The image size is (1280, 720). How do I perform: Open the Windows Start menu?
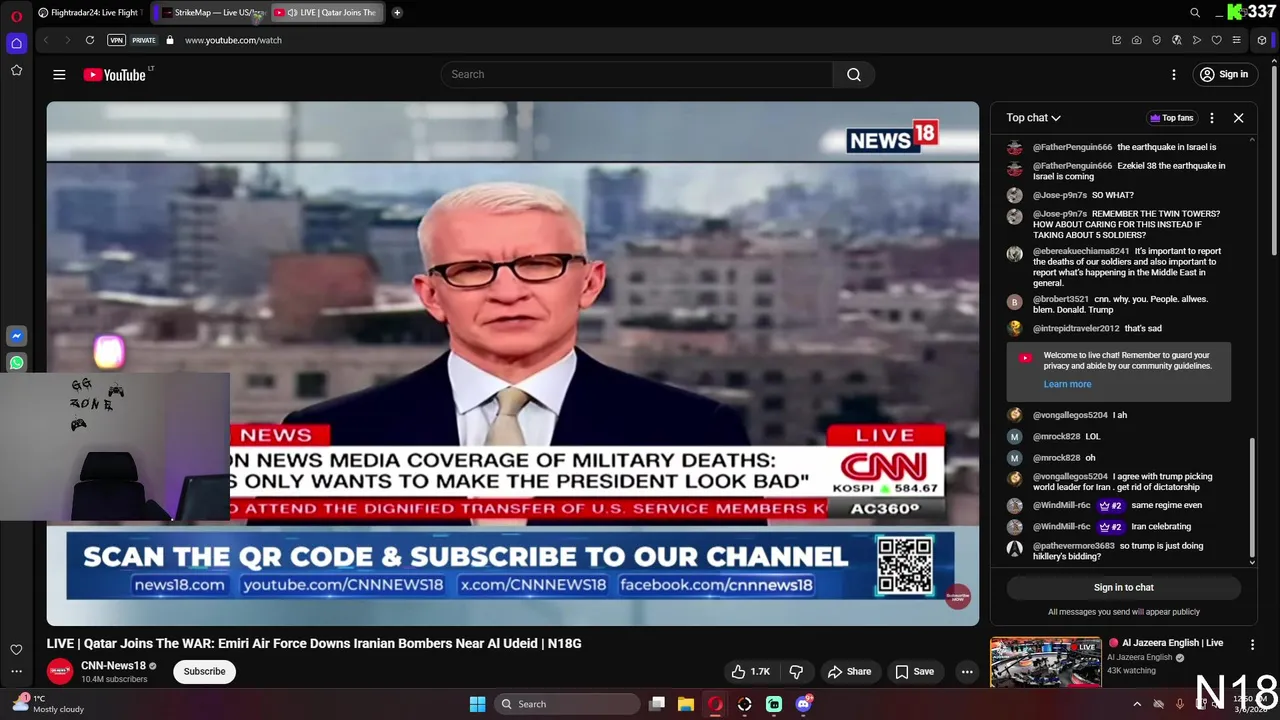tap(478, 704)
